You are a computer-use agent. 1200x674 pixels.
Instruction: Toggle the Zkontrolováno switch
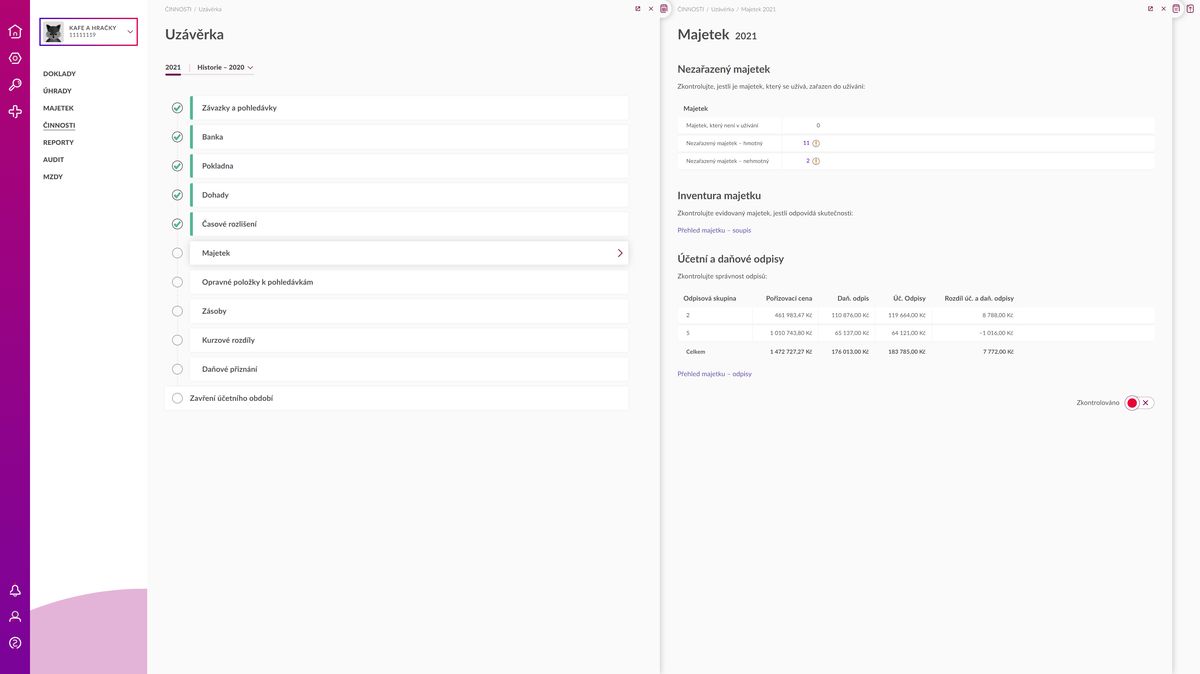[x=1138, y=403]
